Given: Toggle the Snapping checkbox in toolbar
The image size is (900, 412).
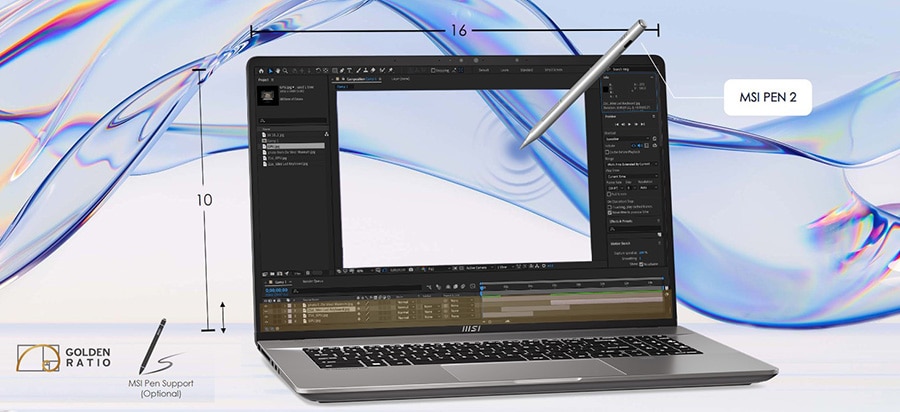Looking at the screenshot, I should point(433,71).
